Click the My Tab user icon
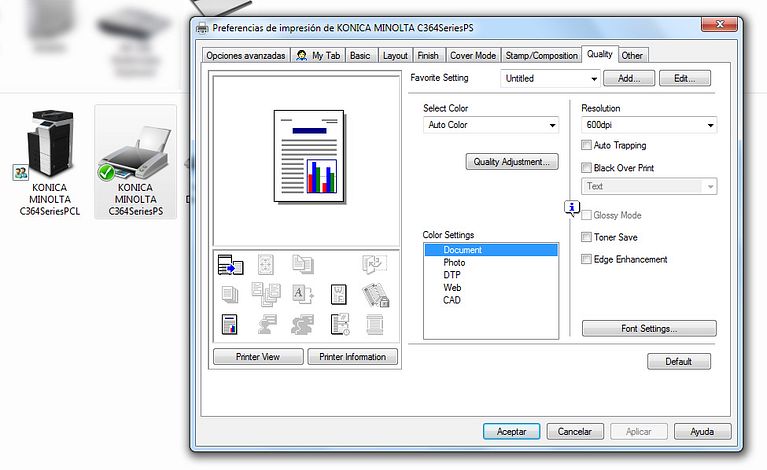The height and width of the screenshot is (470, 767). coord(301,55)
